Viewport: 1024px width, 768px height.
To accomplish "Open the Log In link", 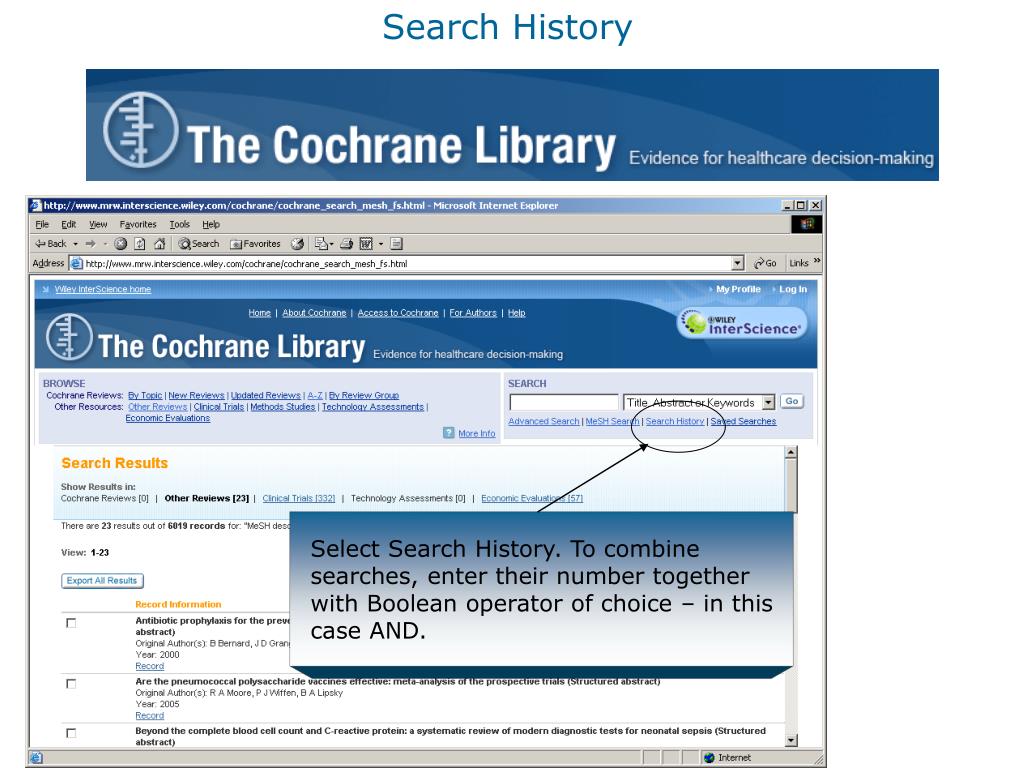I will pos(793,289).
